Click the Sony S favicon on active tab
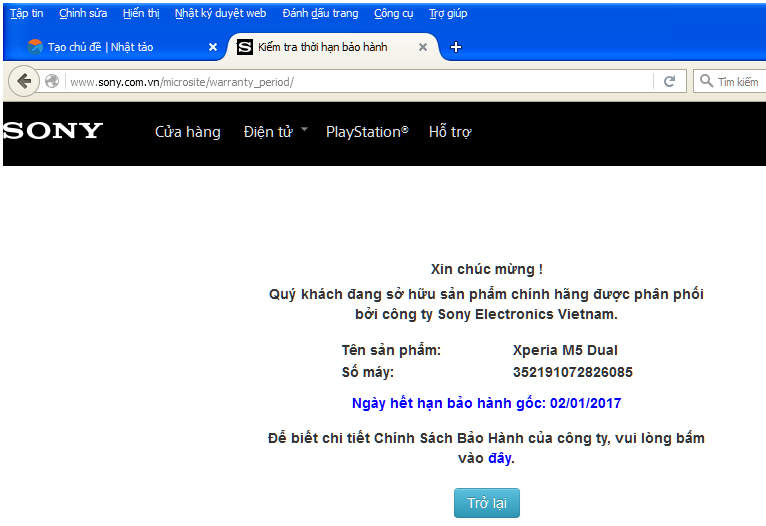Image resolution: width=766 pixels, height=526 pixels. pyautogui.click(x=245, y=47)
